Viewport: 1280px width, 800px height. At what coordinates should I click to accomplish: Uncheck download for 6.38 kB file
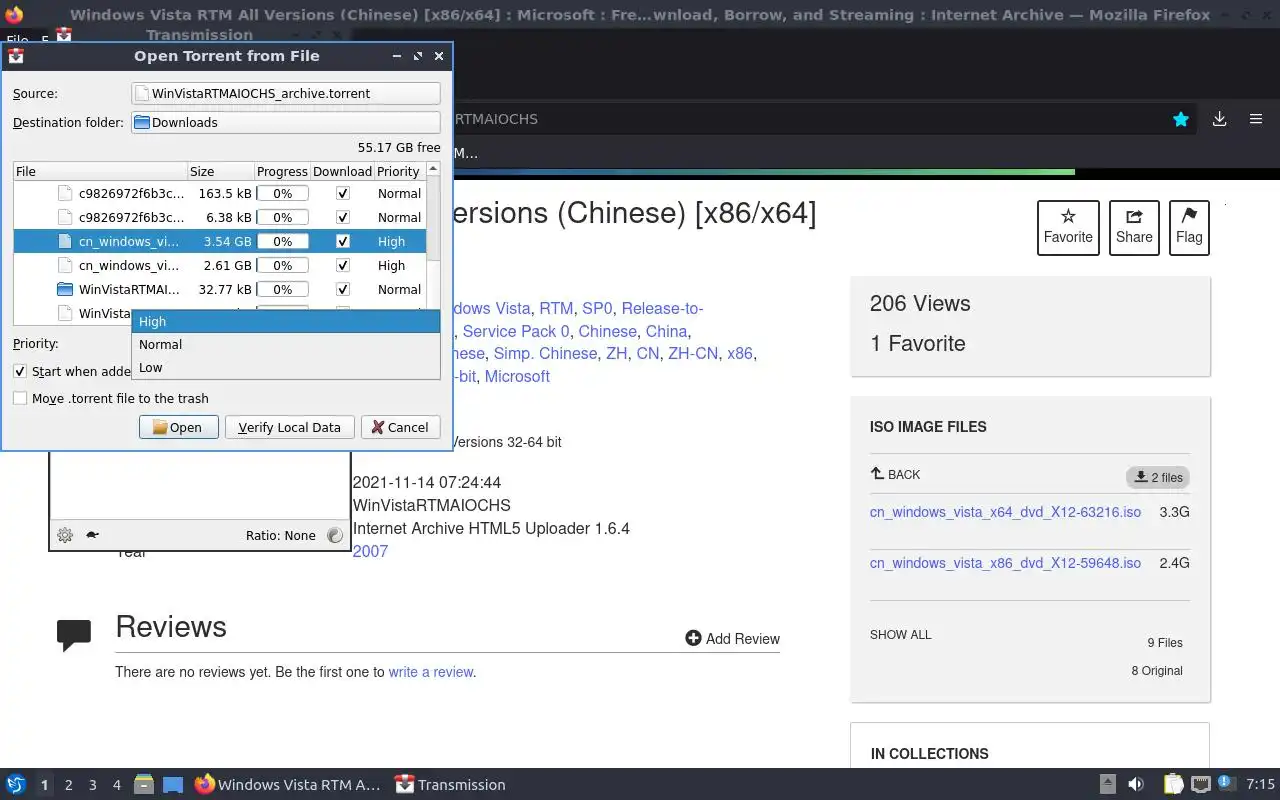(x=343, y=217)
